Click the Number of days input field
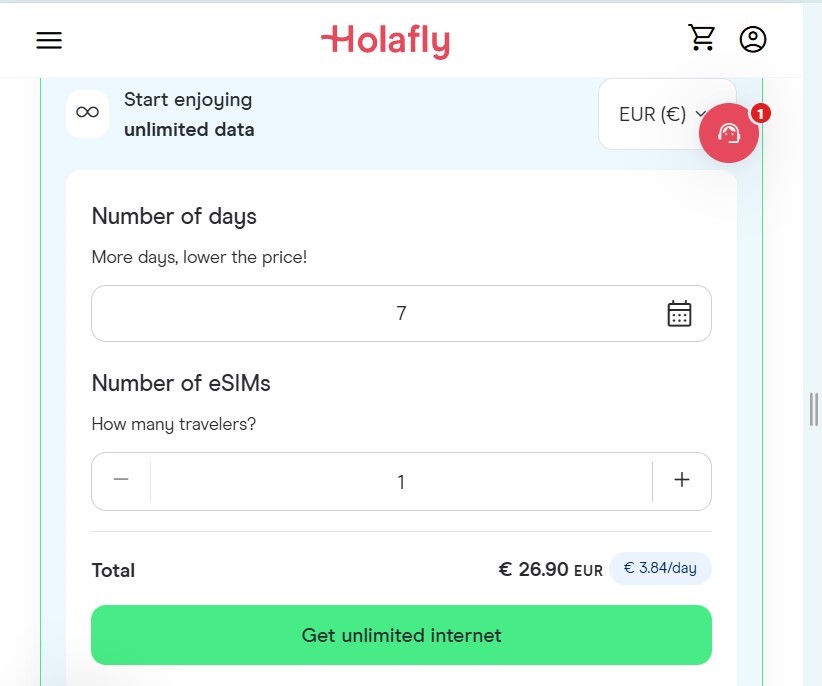 coord(401,313)
